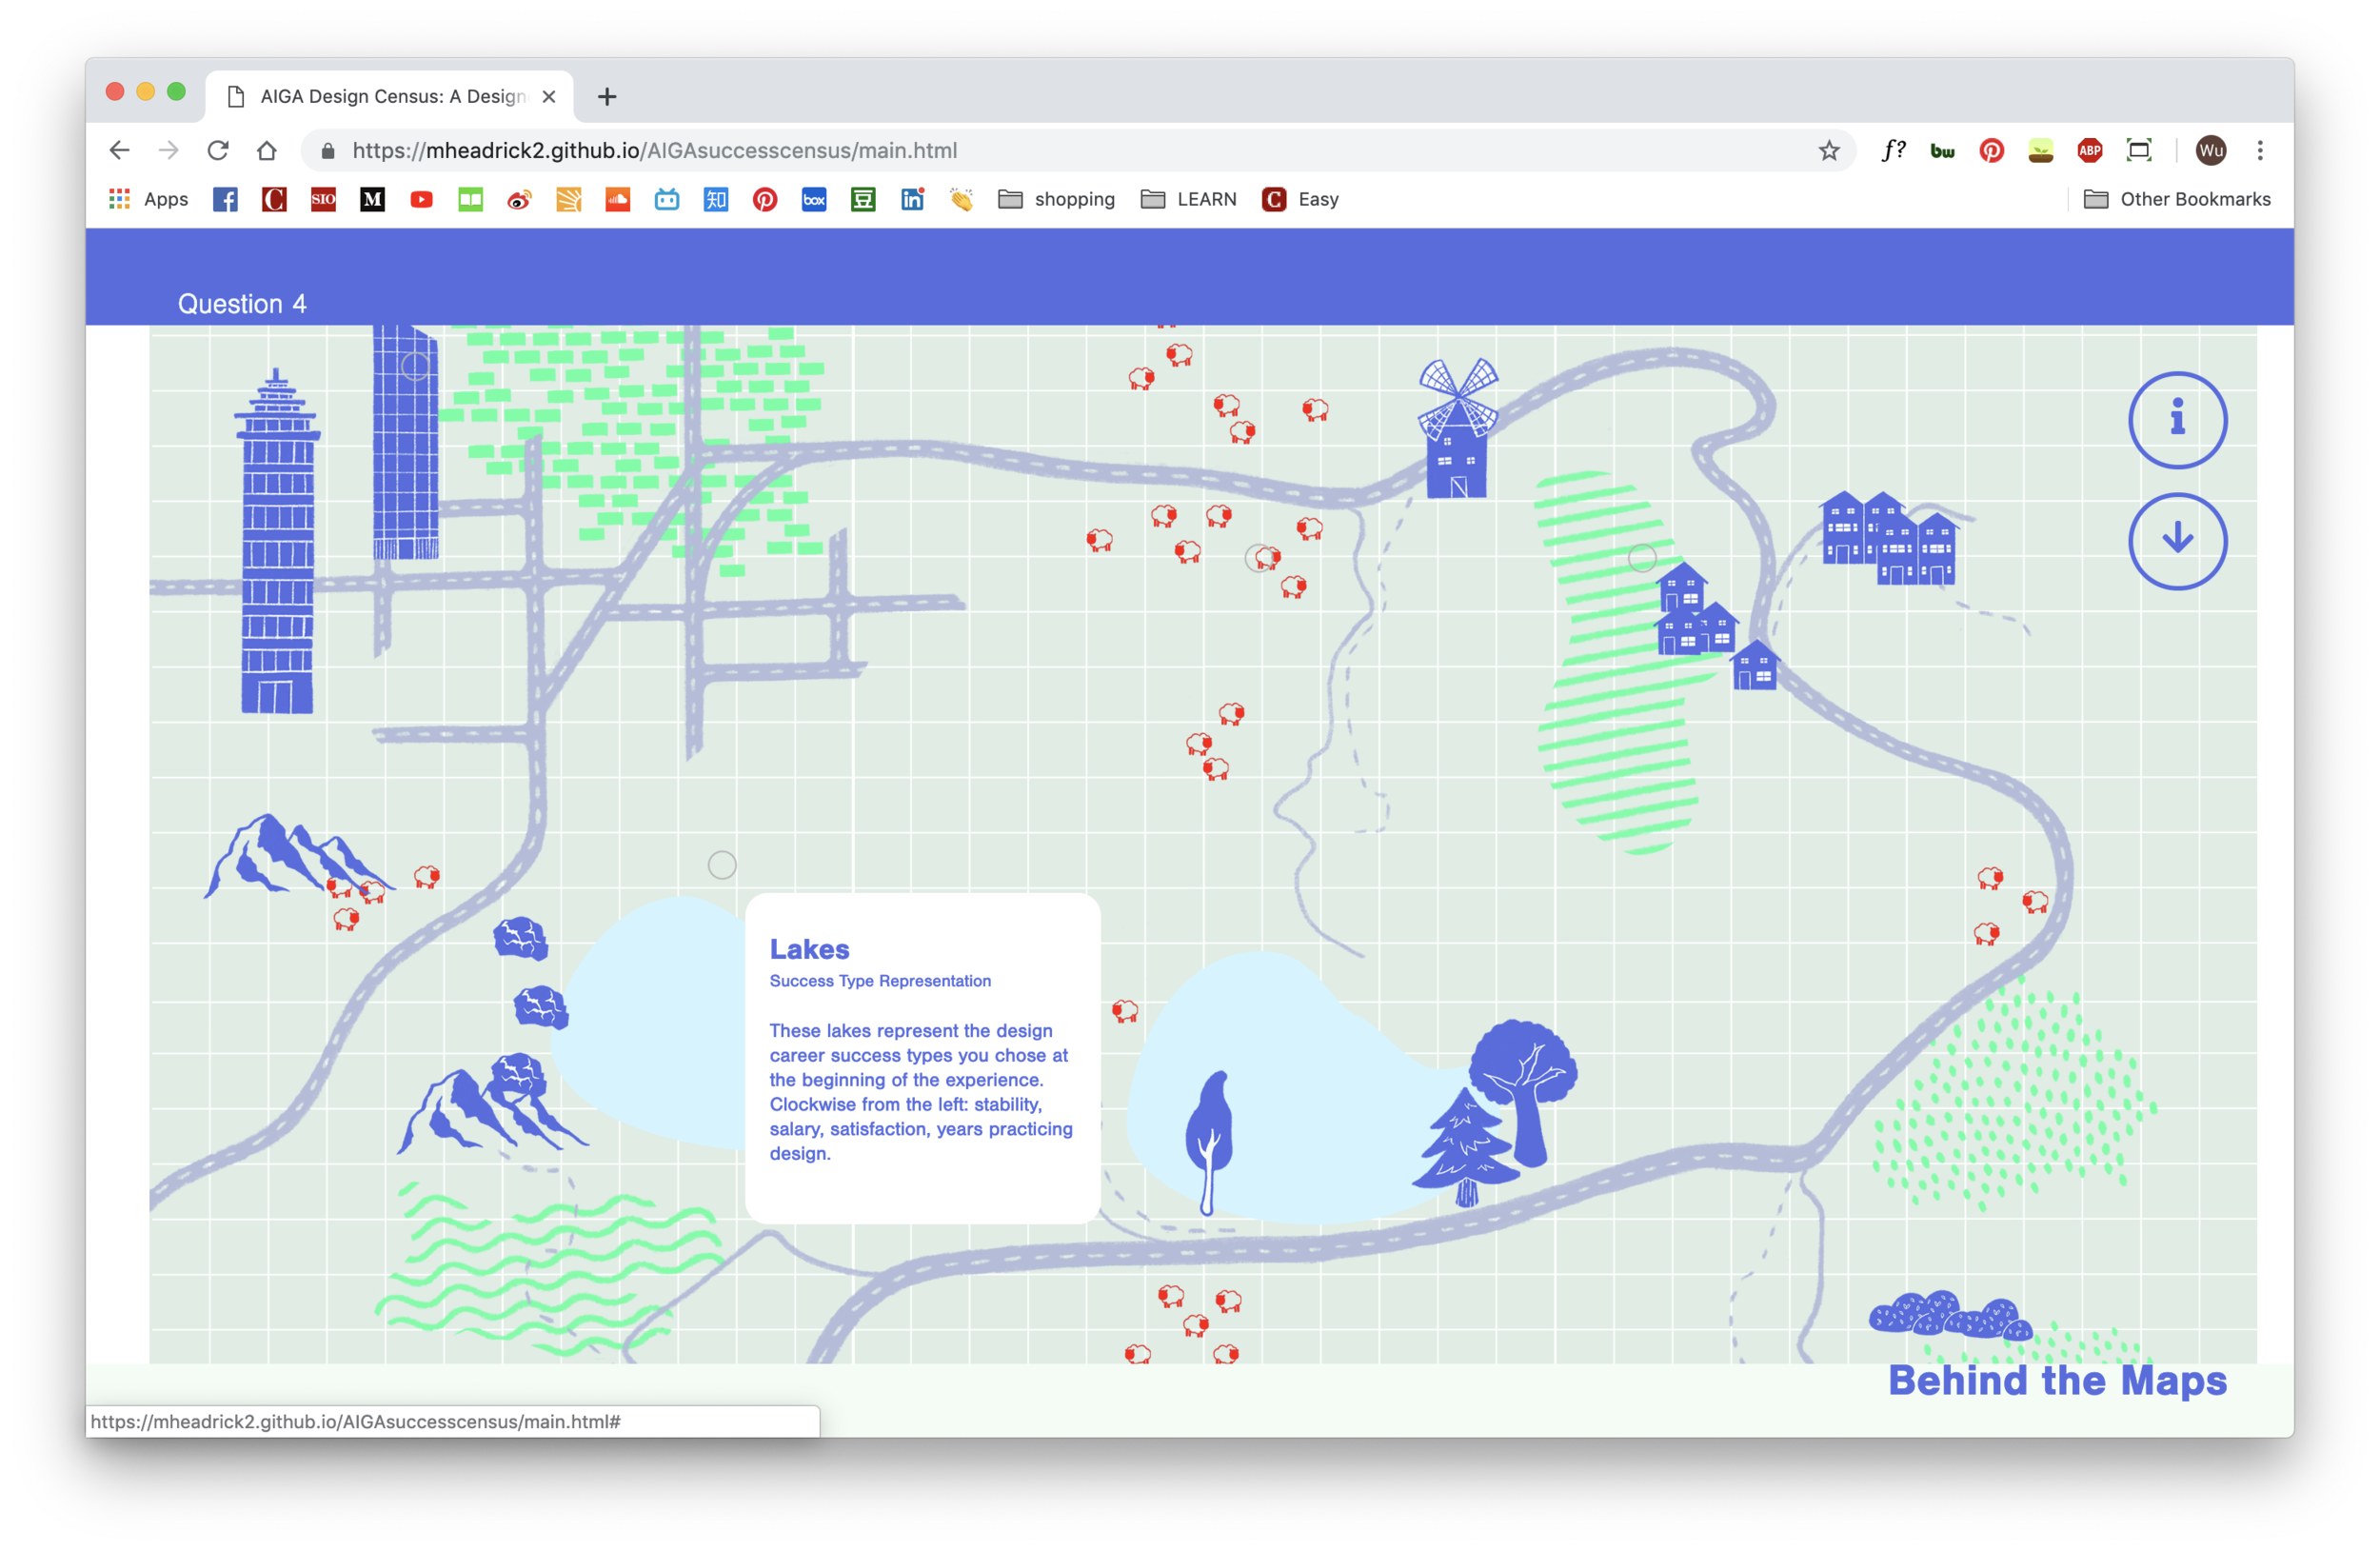Click the Lakes tooltip heading
Viewport: 2380px width, 1551px height.
click(809, 948)
